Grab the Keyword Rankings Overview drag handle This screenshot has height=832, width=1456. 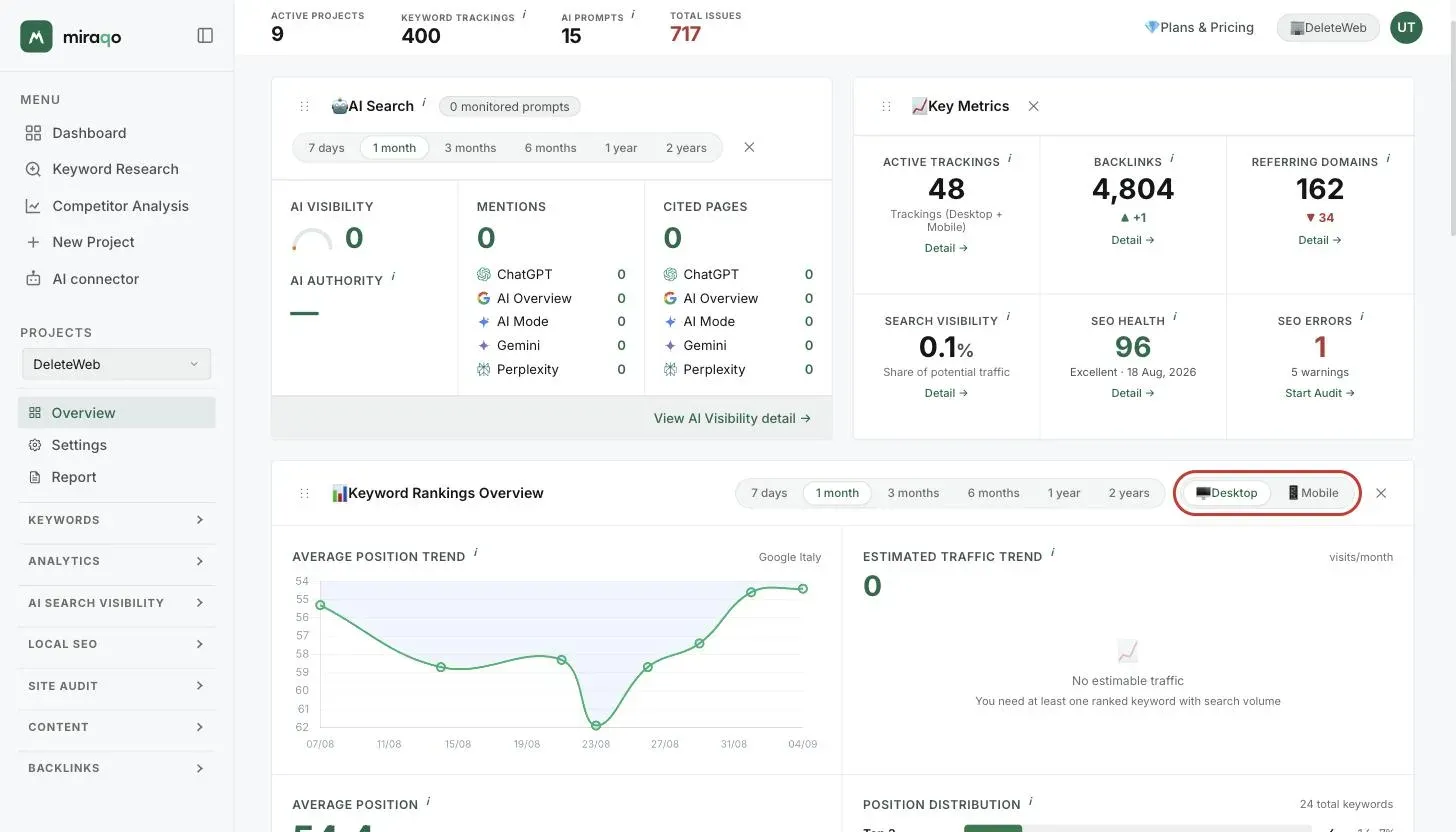click(305, 493)
